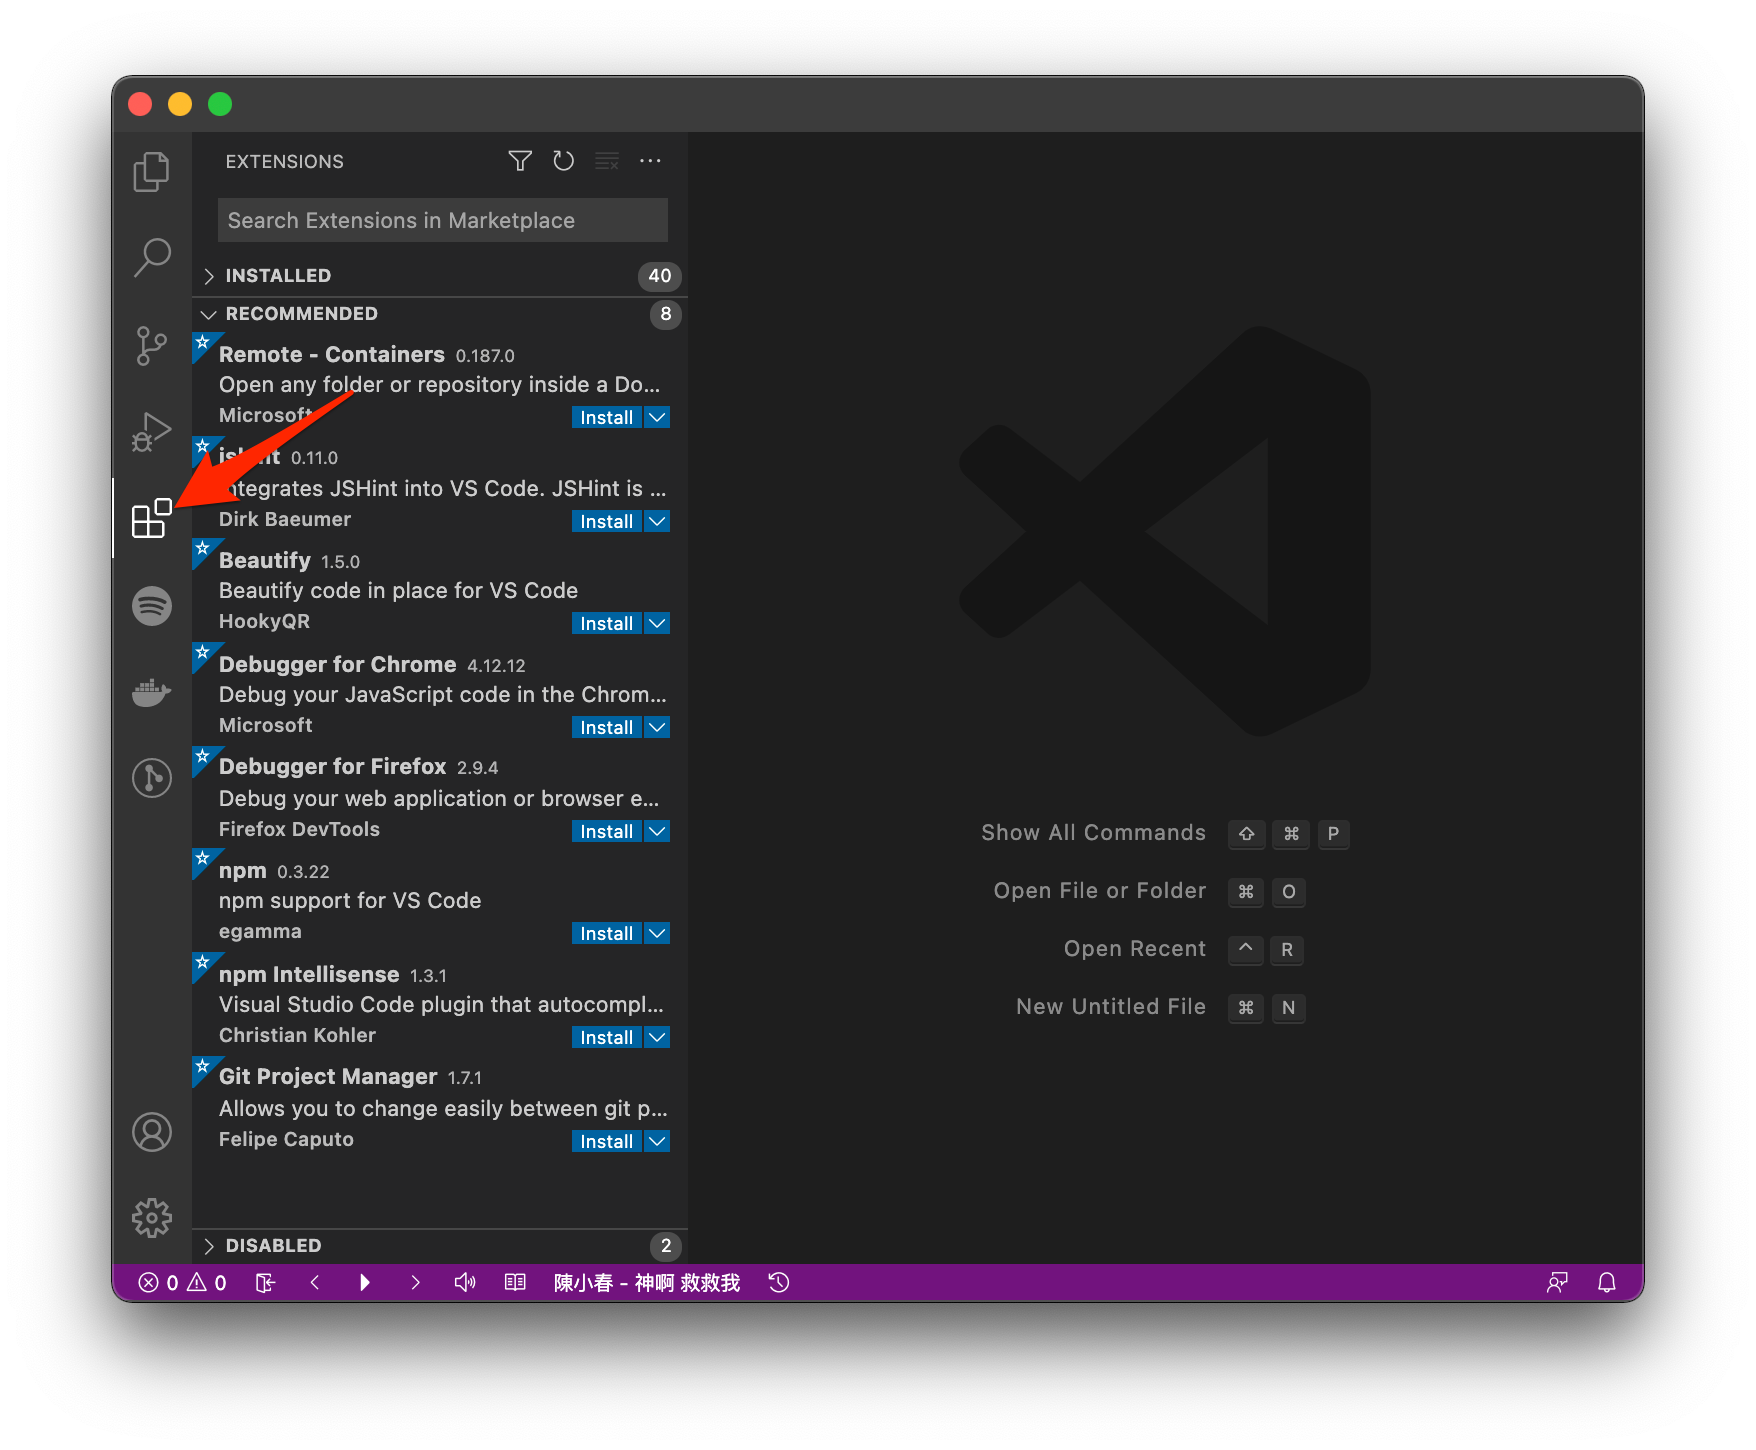The width and height of the screenshot is (1756, 1450).
Task: Skip to previous Spotify track
Action: [315, 1283]
